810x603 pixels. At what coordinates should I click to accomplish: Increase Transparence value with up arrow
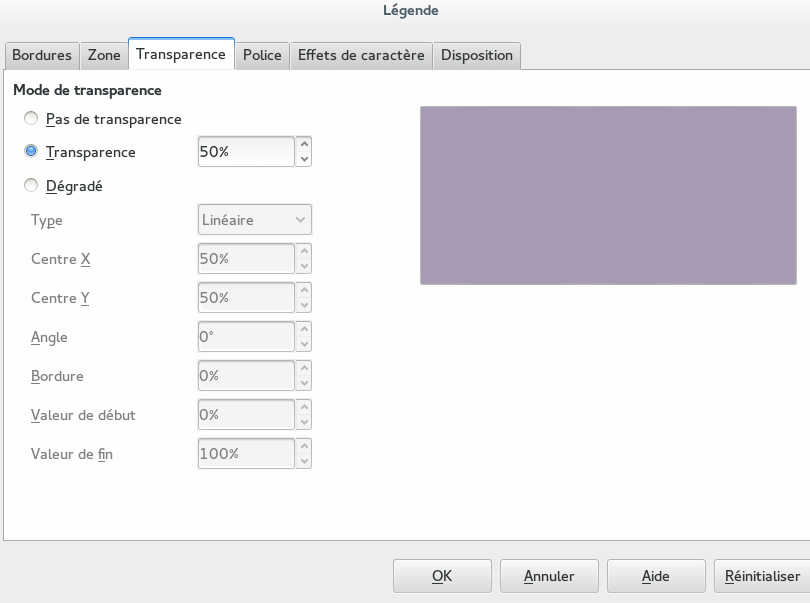305,144
